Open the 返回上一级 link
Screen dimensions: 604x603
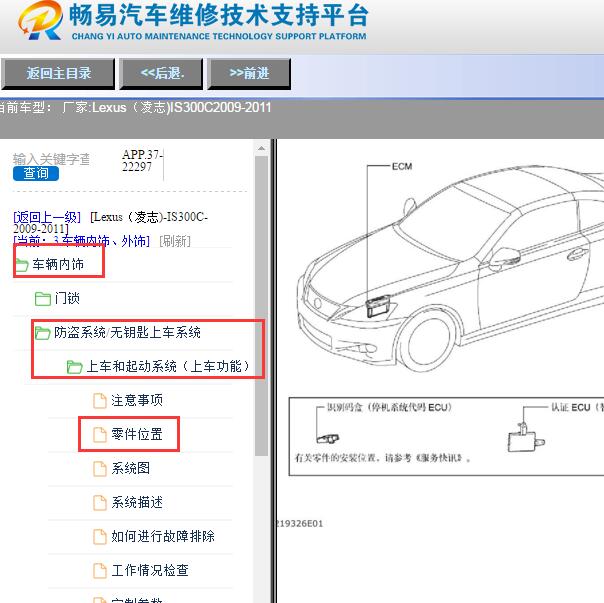(x=47, y=217)
